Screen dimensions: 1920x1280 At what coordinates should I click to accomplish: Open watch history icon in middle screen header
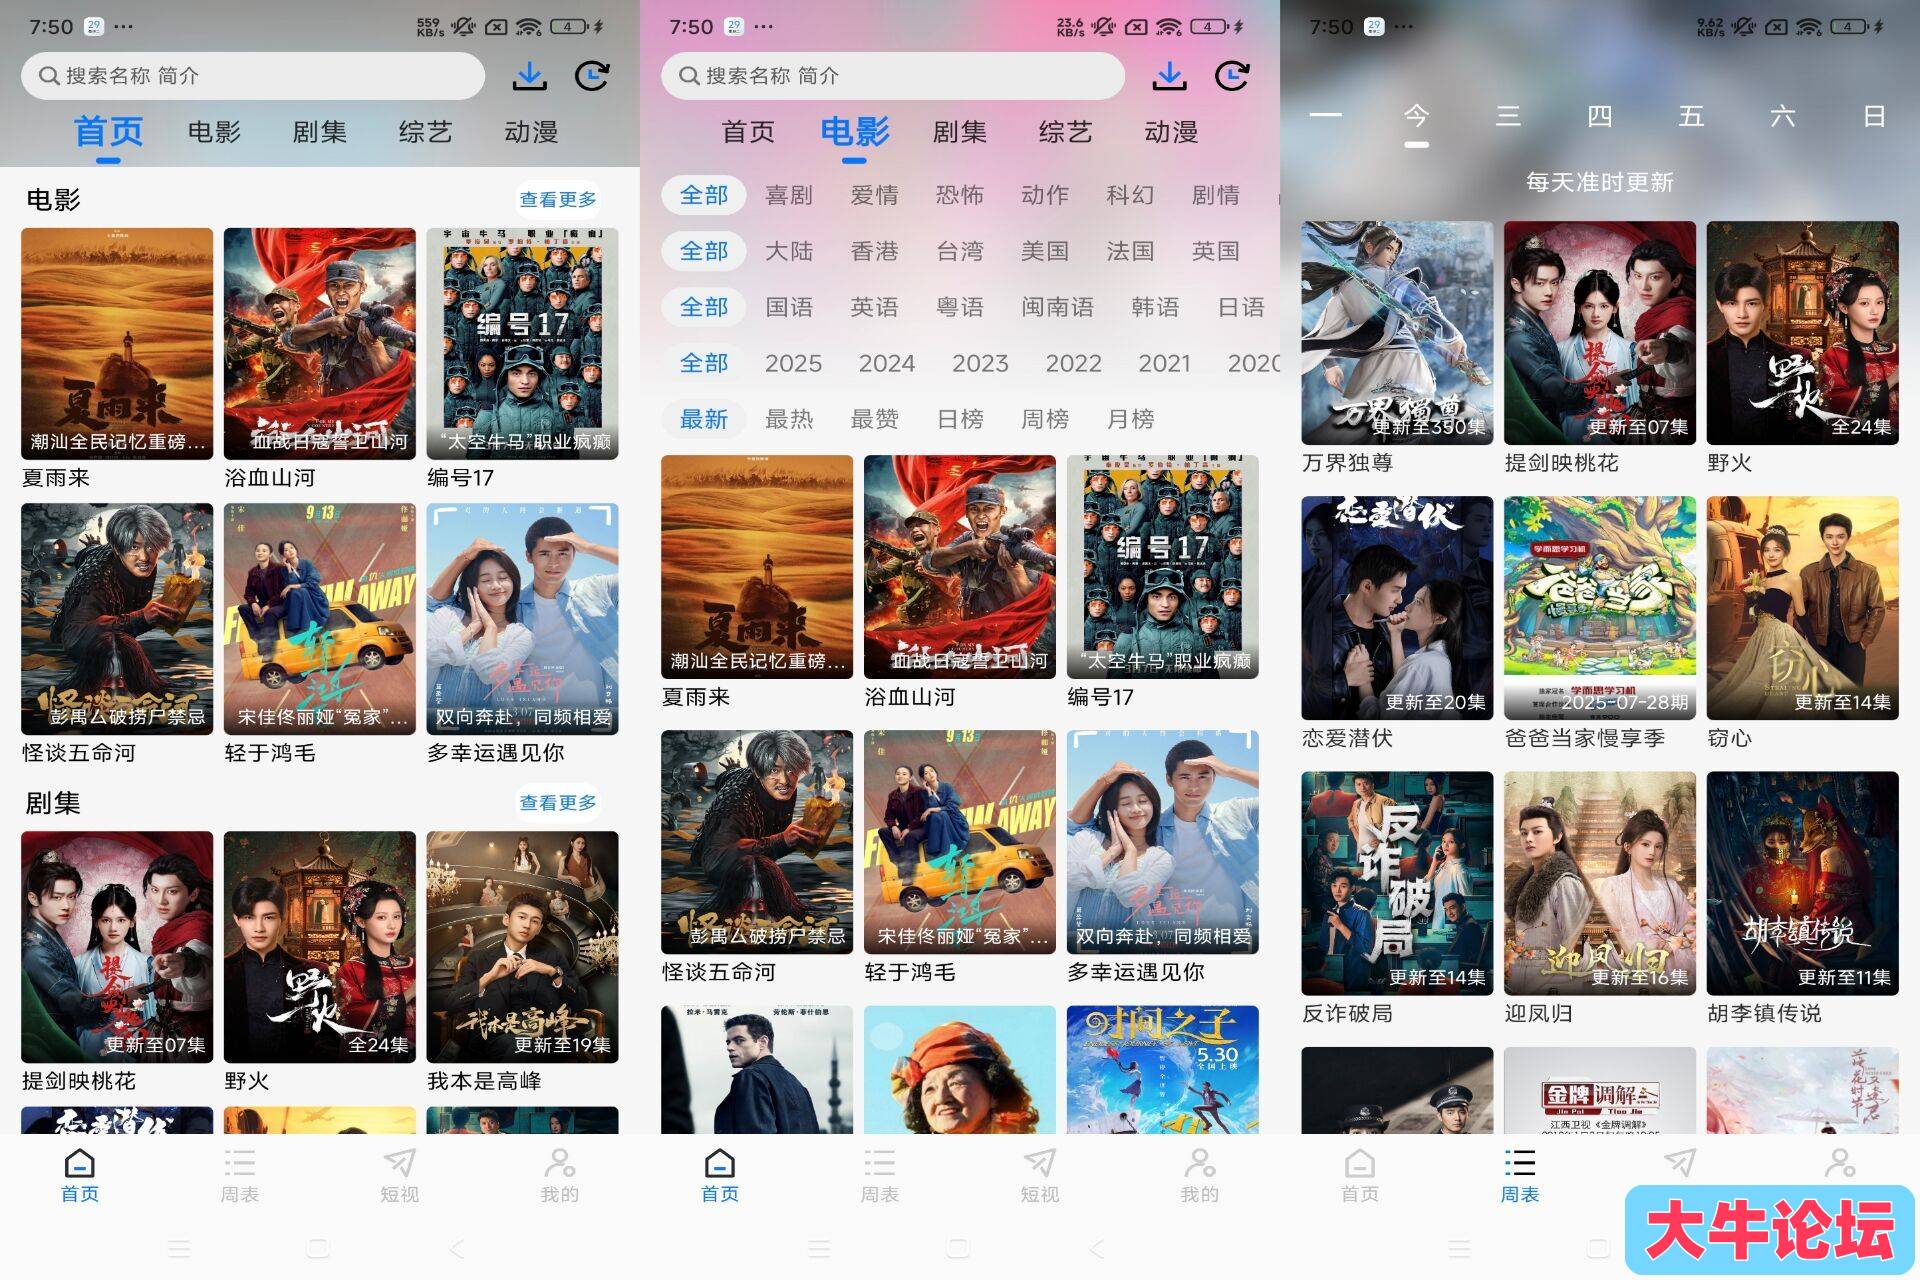tap(1232, 76)
